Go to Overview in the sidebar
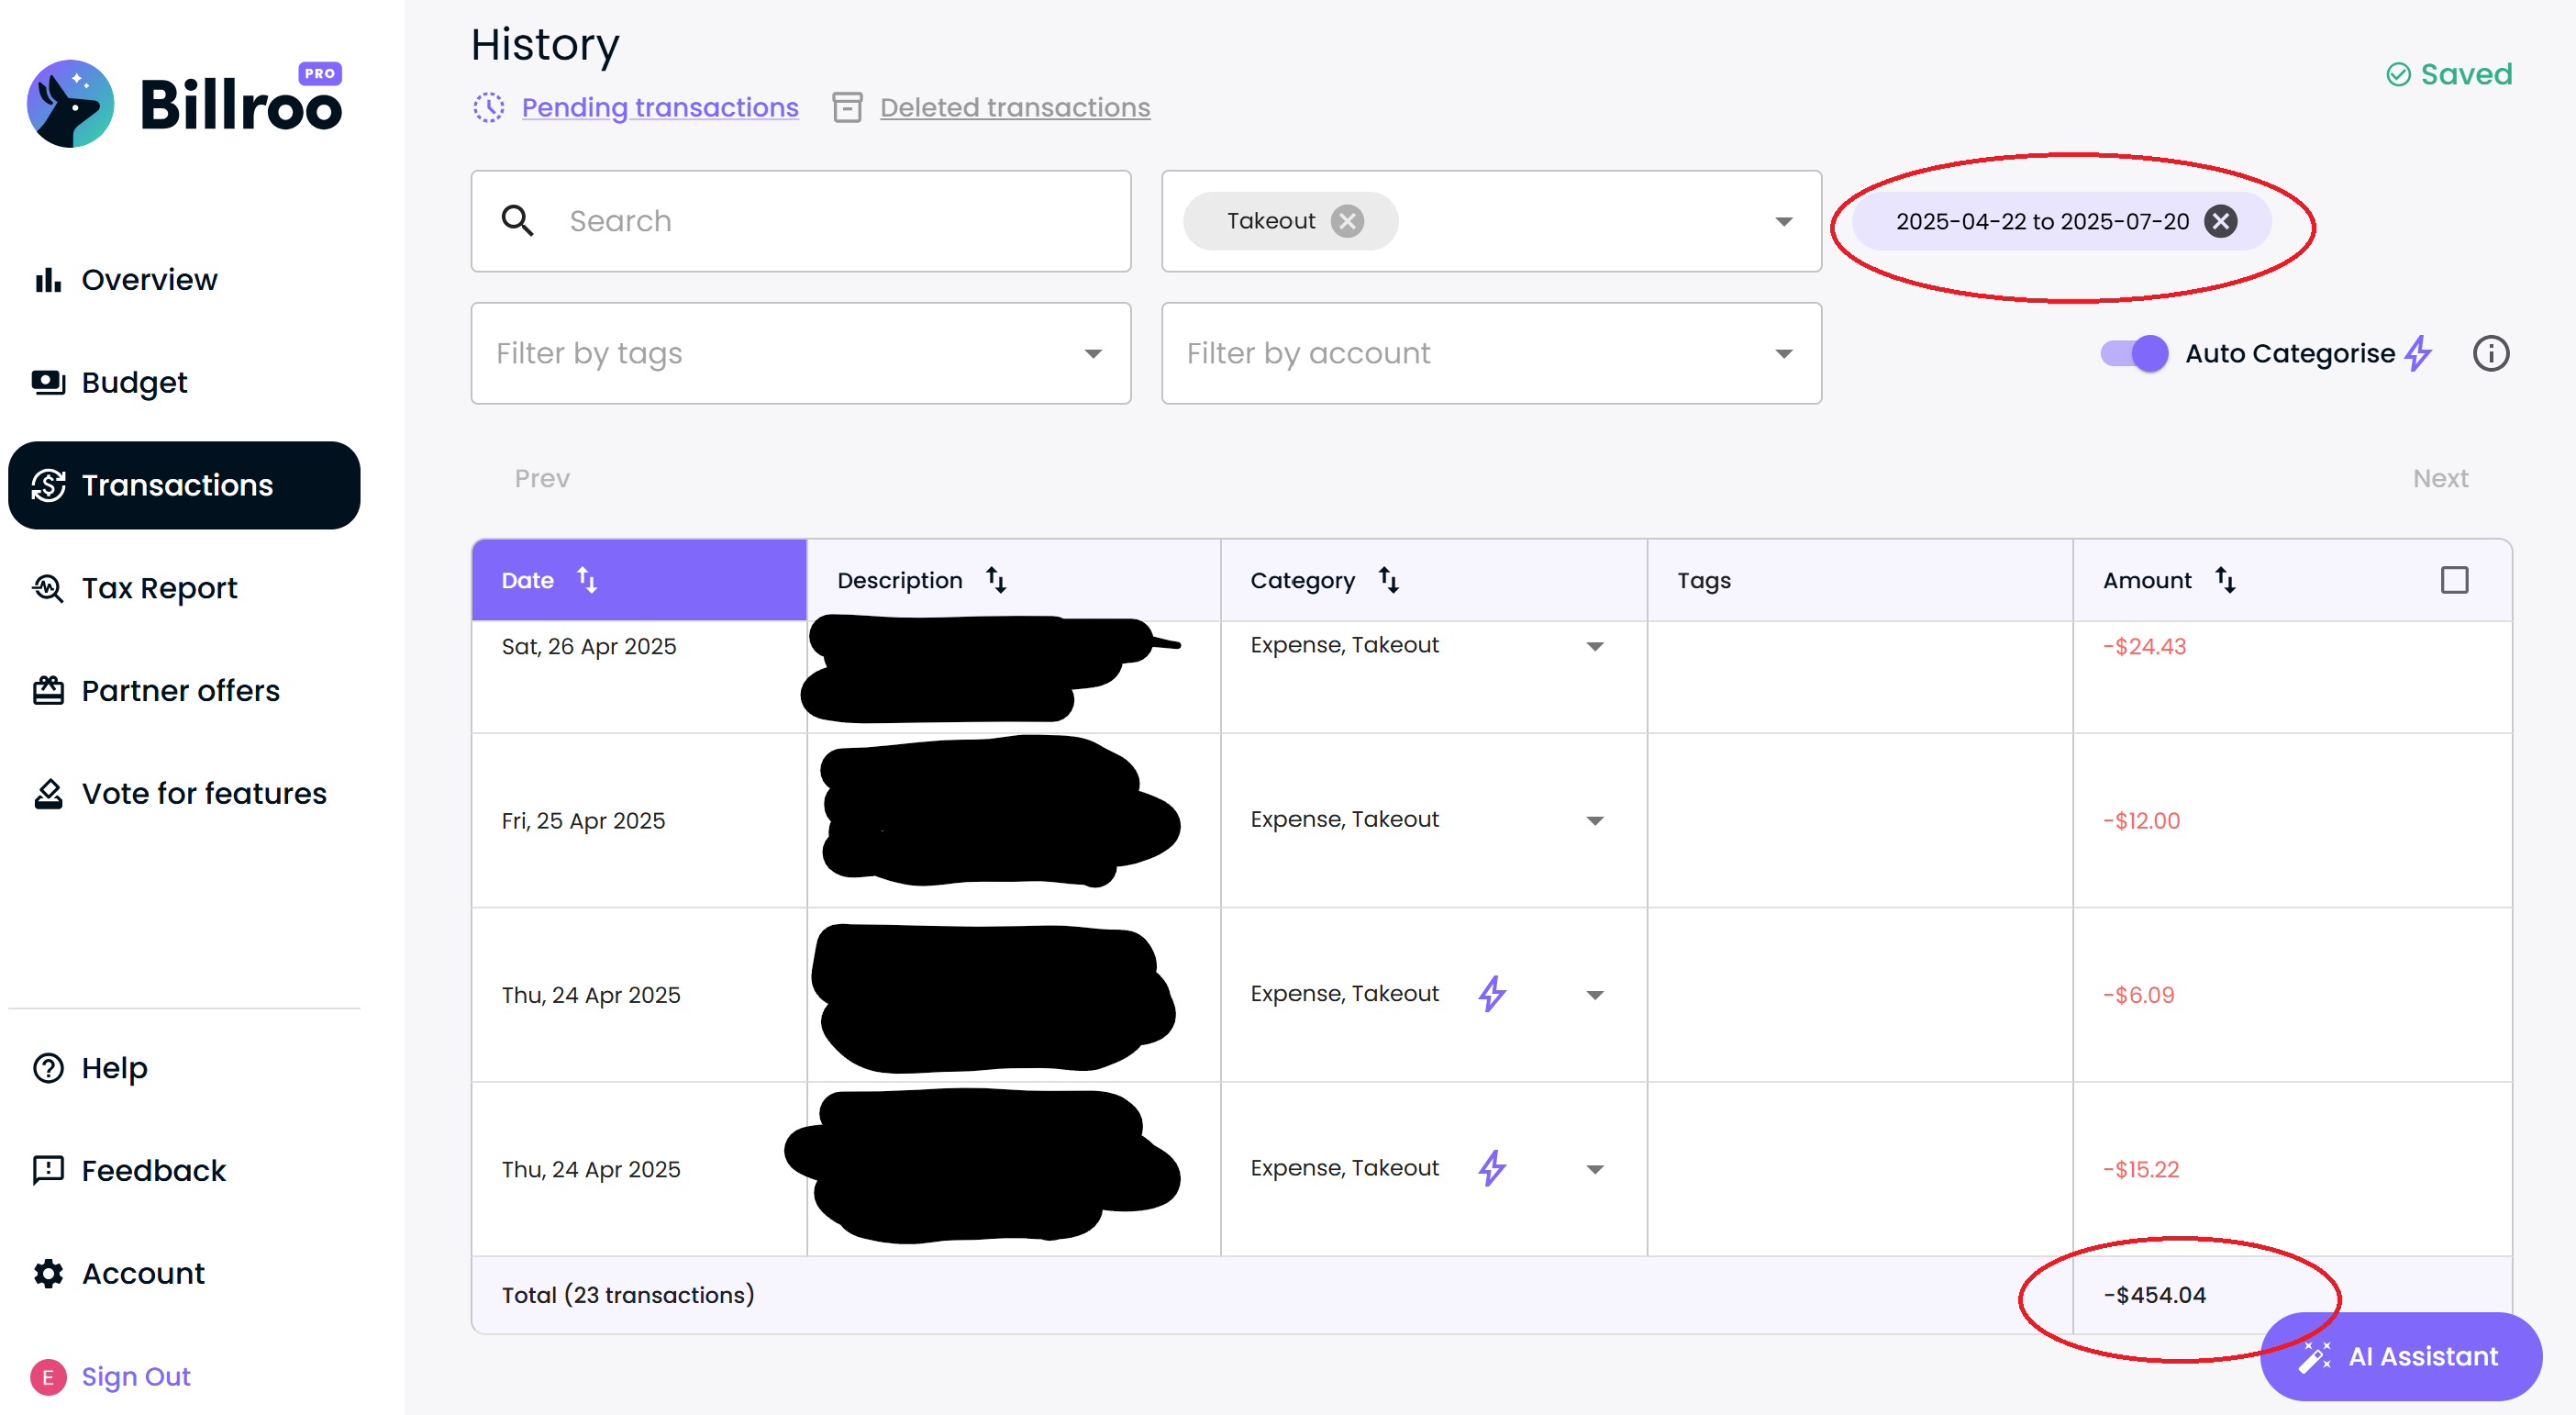 tap(184, 280)
